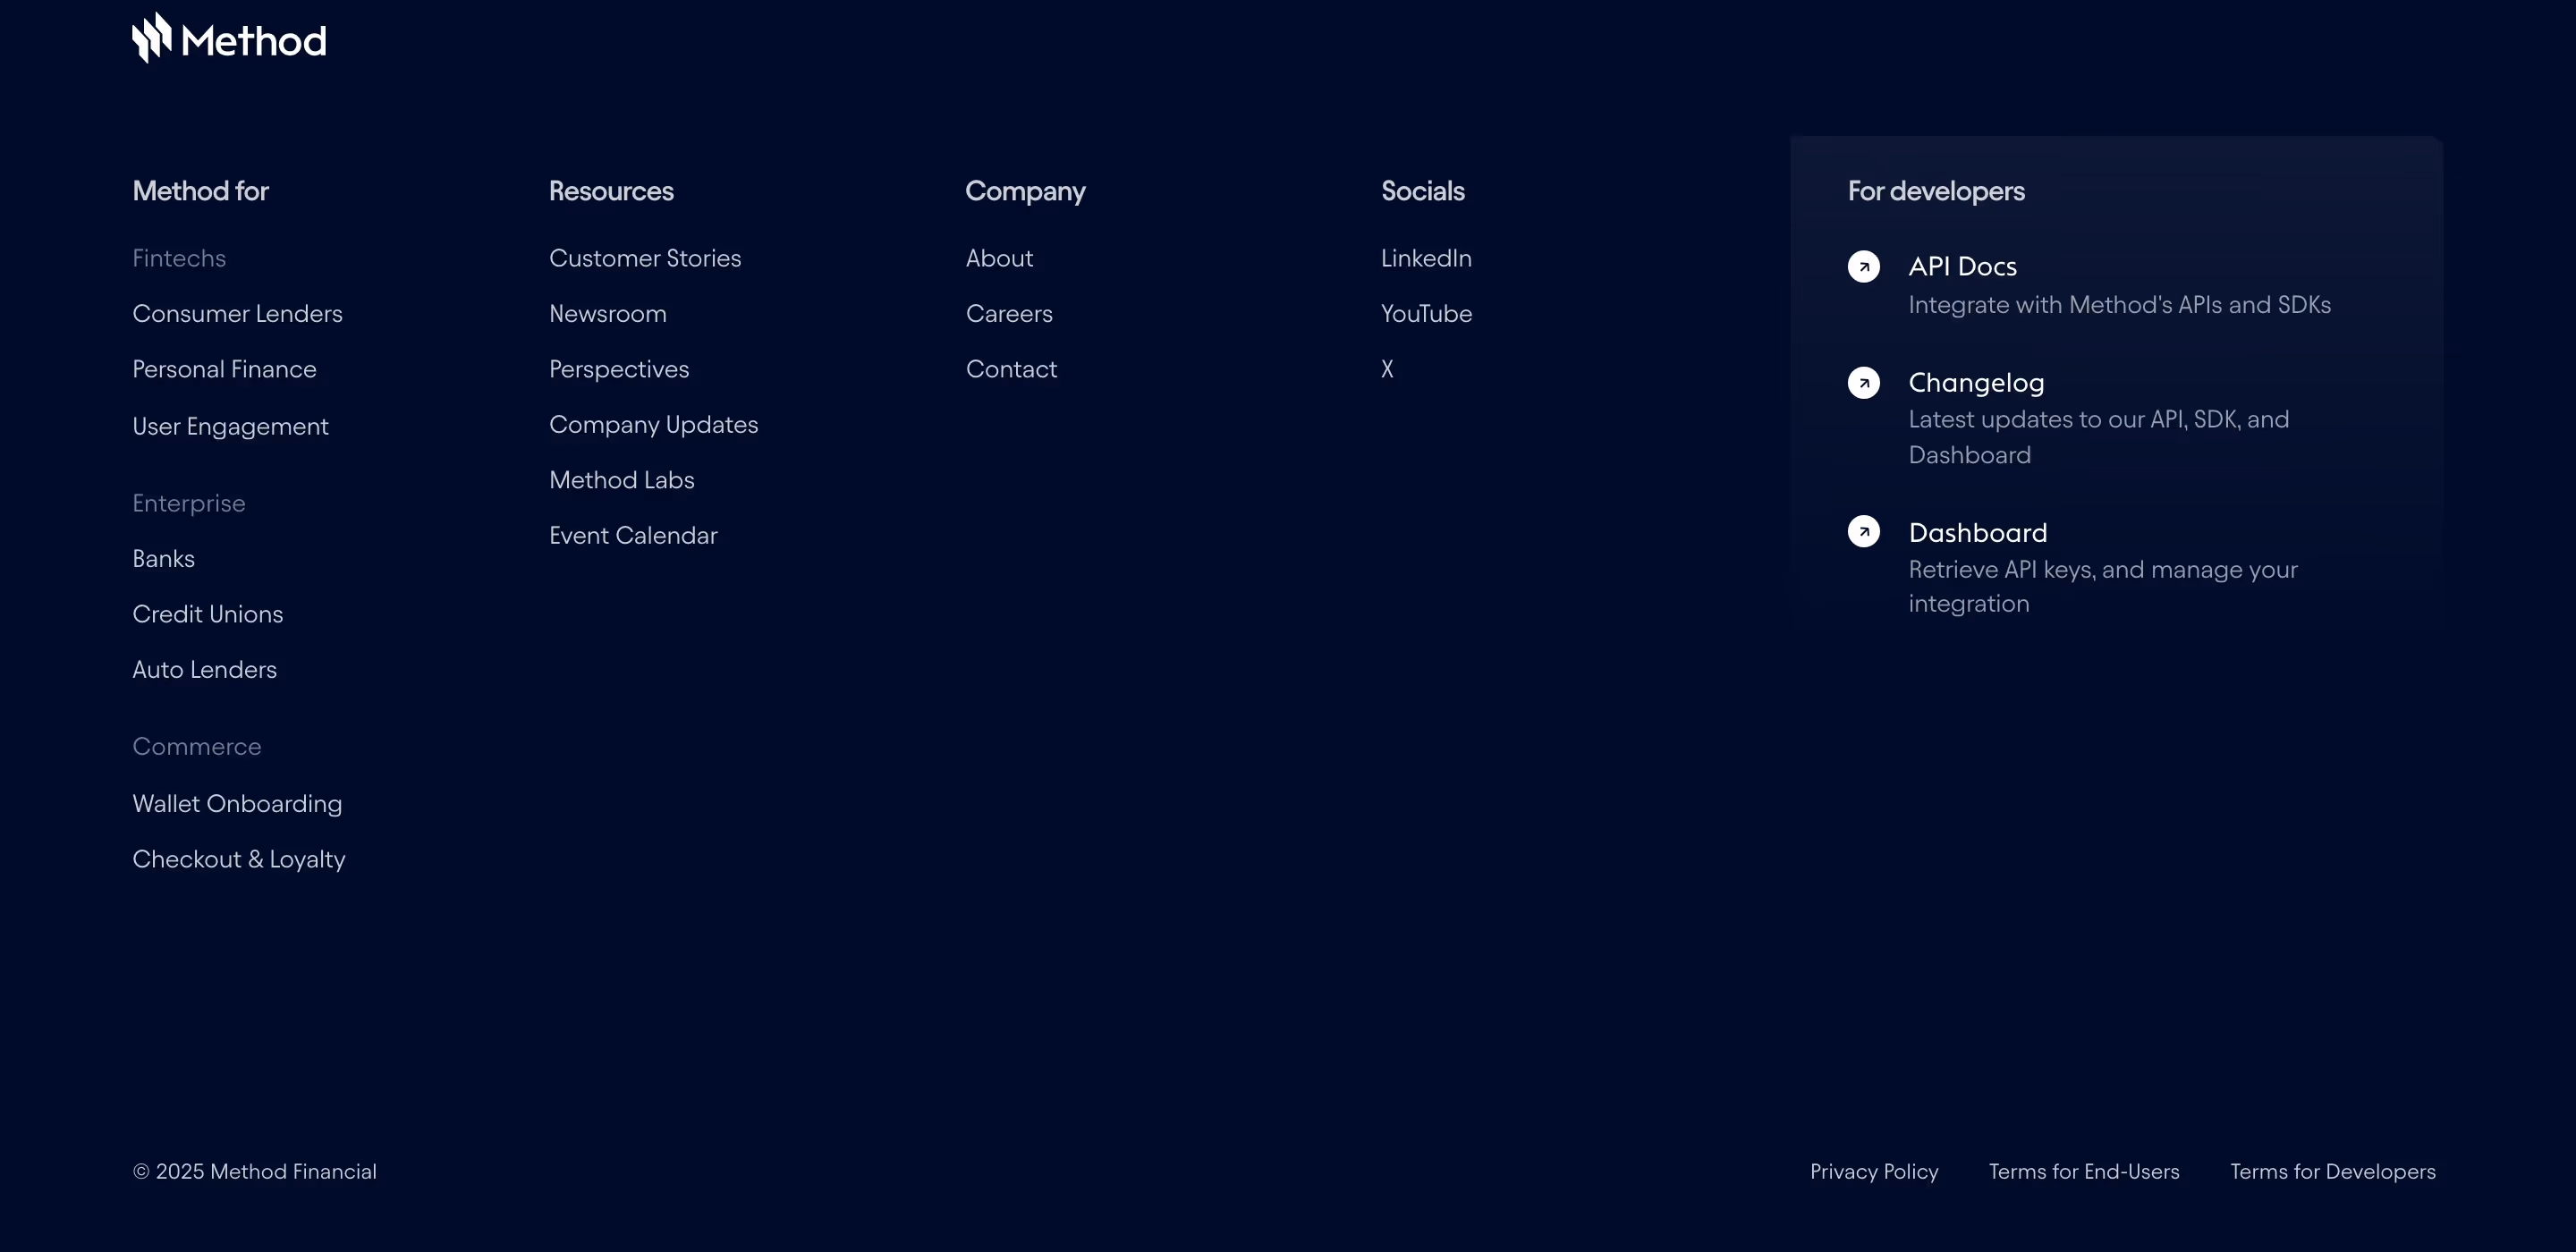This screenshot has height=1252, width=2576.
Task: Click the Enterprise subheading
Action: tap(188, 503)
